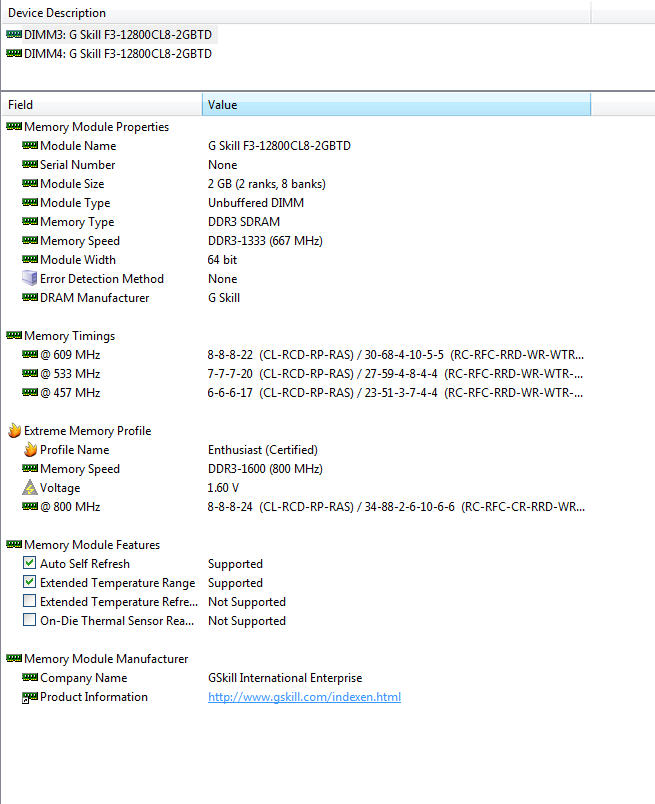Select the 'Unbuffered DIMM' value
Image resolution: width=655 pixels, height=804 pixels.
(x=256, y=203)
